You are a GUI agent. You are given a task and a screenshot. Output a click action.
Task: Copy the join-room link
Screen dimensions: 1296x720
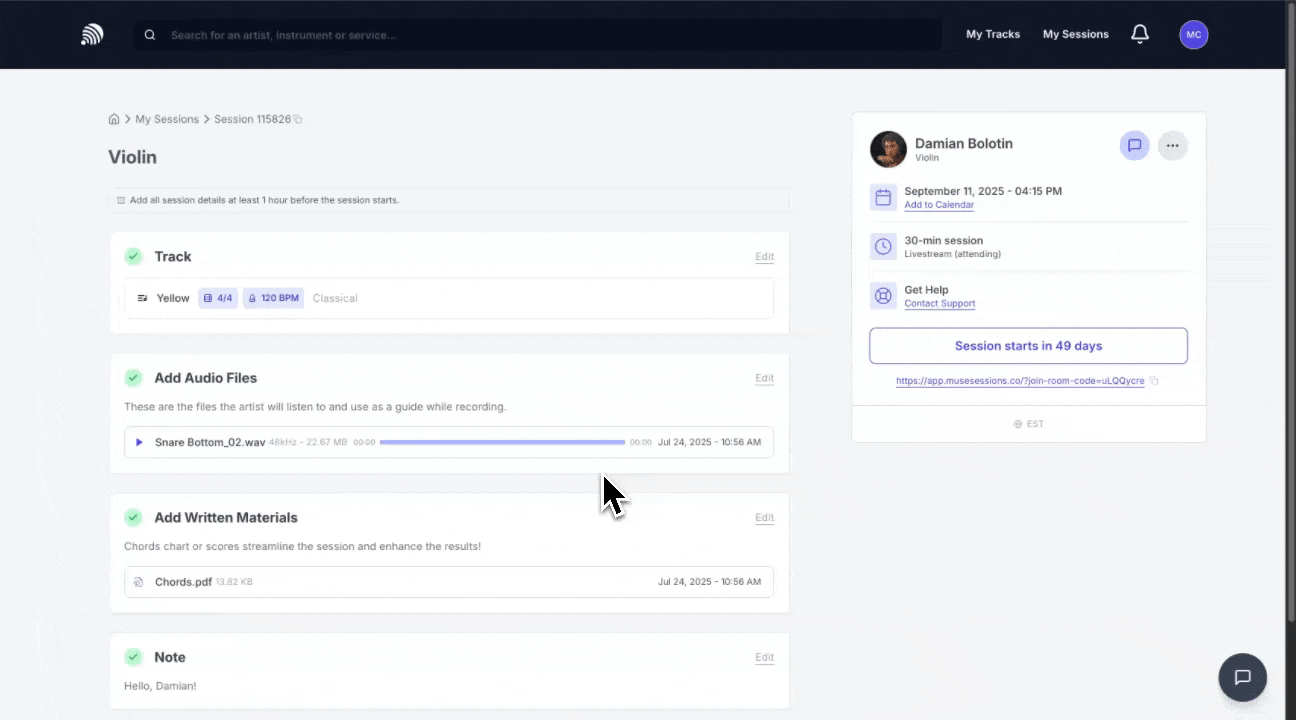[1154, 381]
